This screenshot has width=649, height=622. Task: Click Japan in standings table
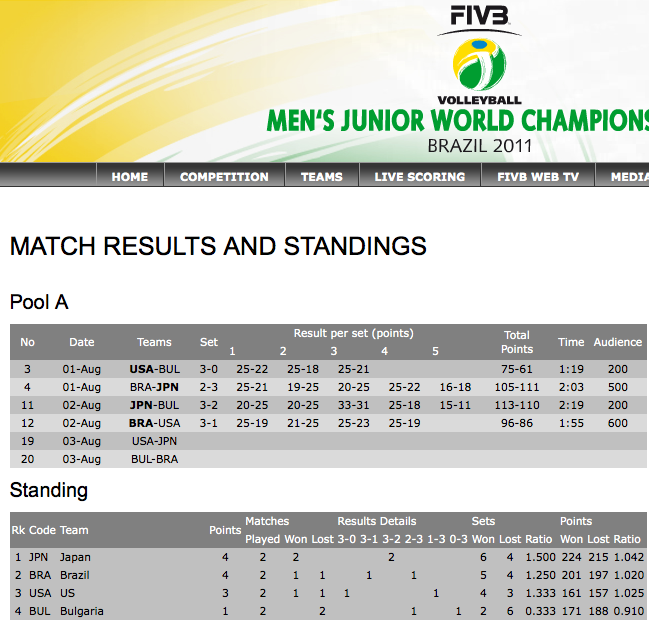coord(75,557)
